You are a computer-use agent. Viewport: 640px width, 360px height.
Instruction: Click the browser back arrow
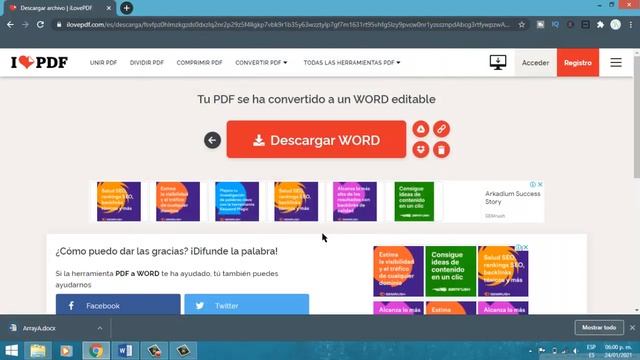pos(10,24)
